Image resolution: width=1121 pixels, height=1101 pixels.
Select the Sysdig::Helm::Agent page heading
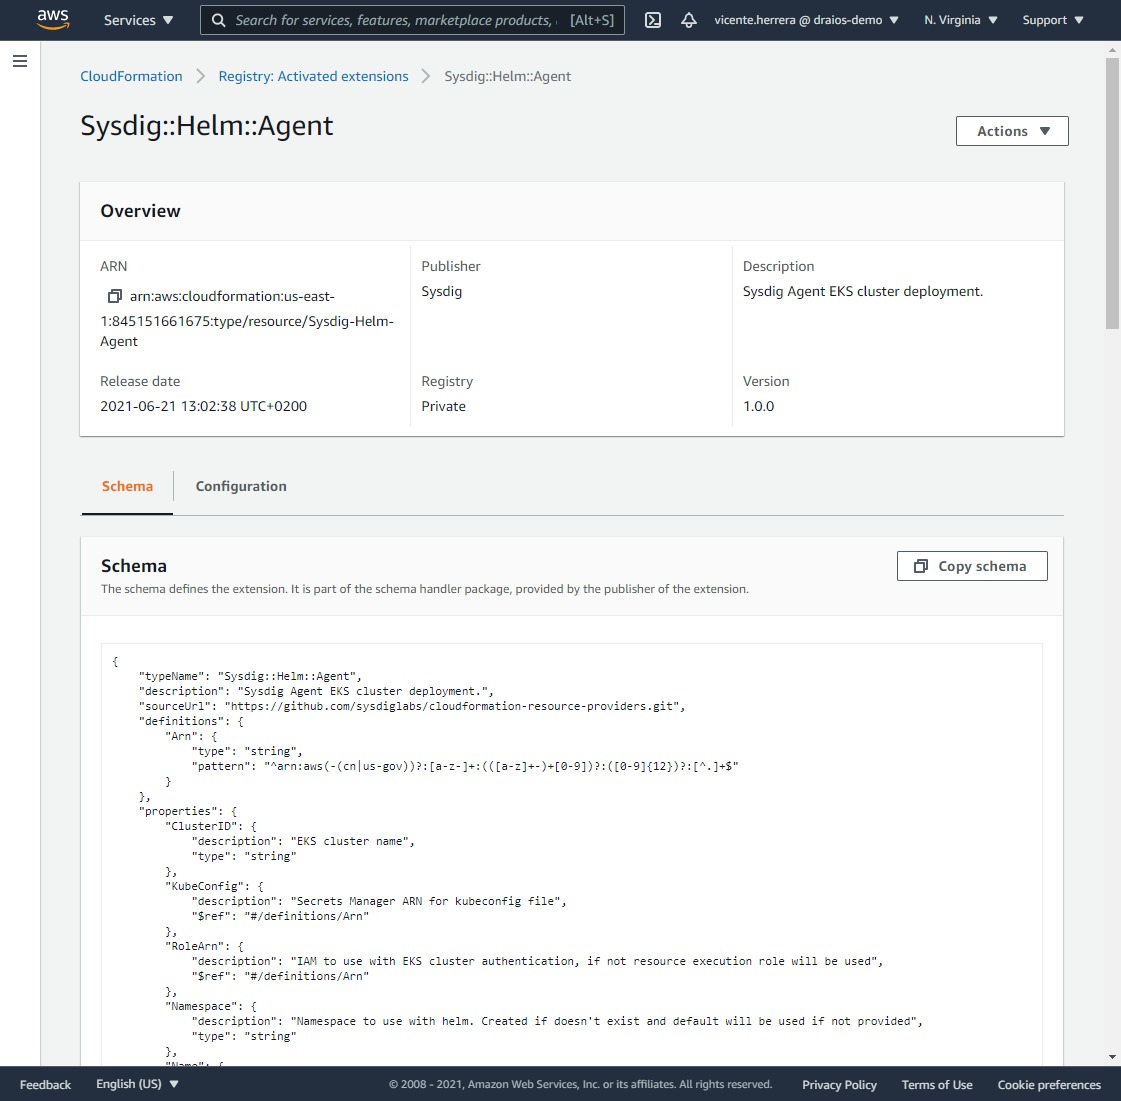click(207, 126)
